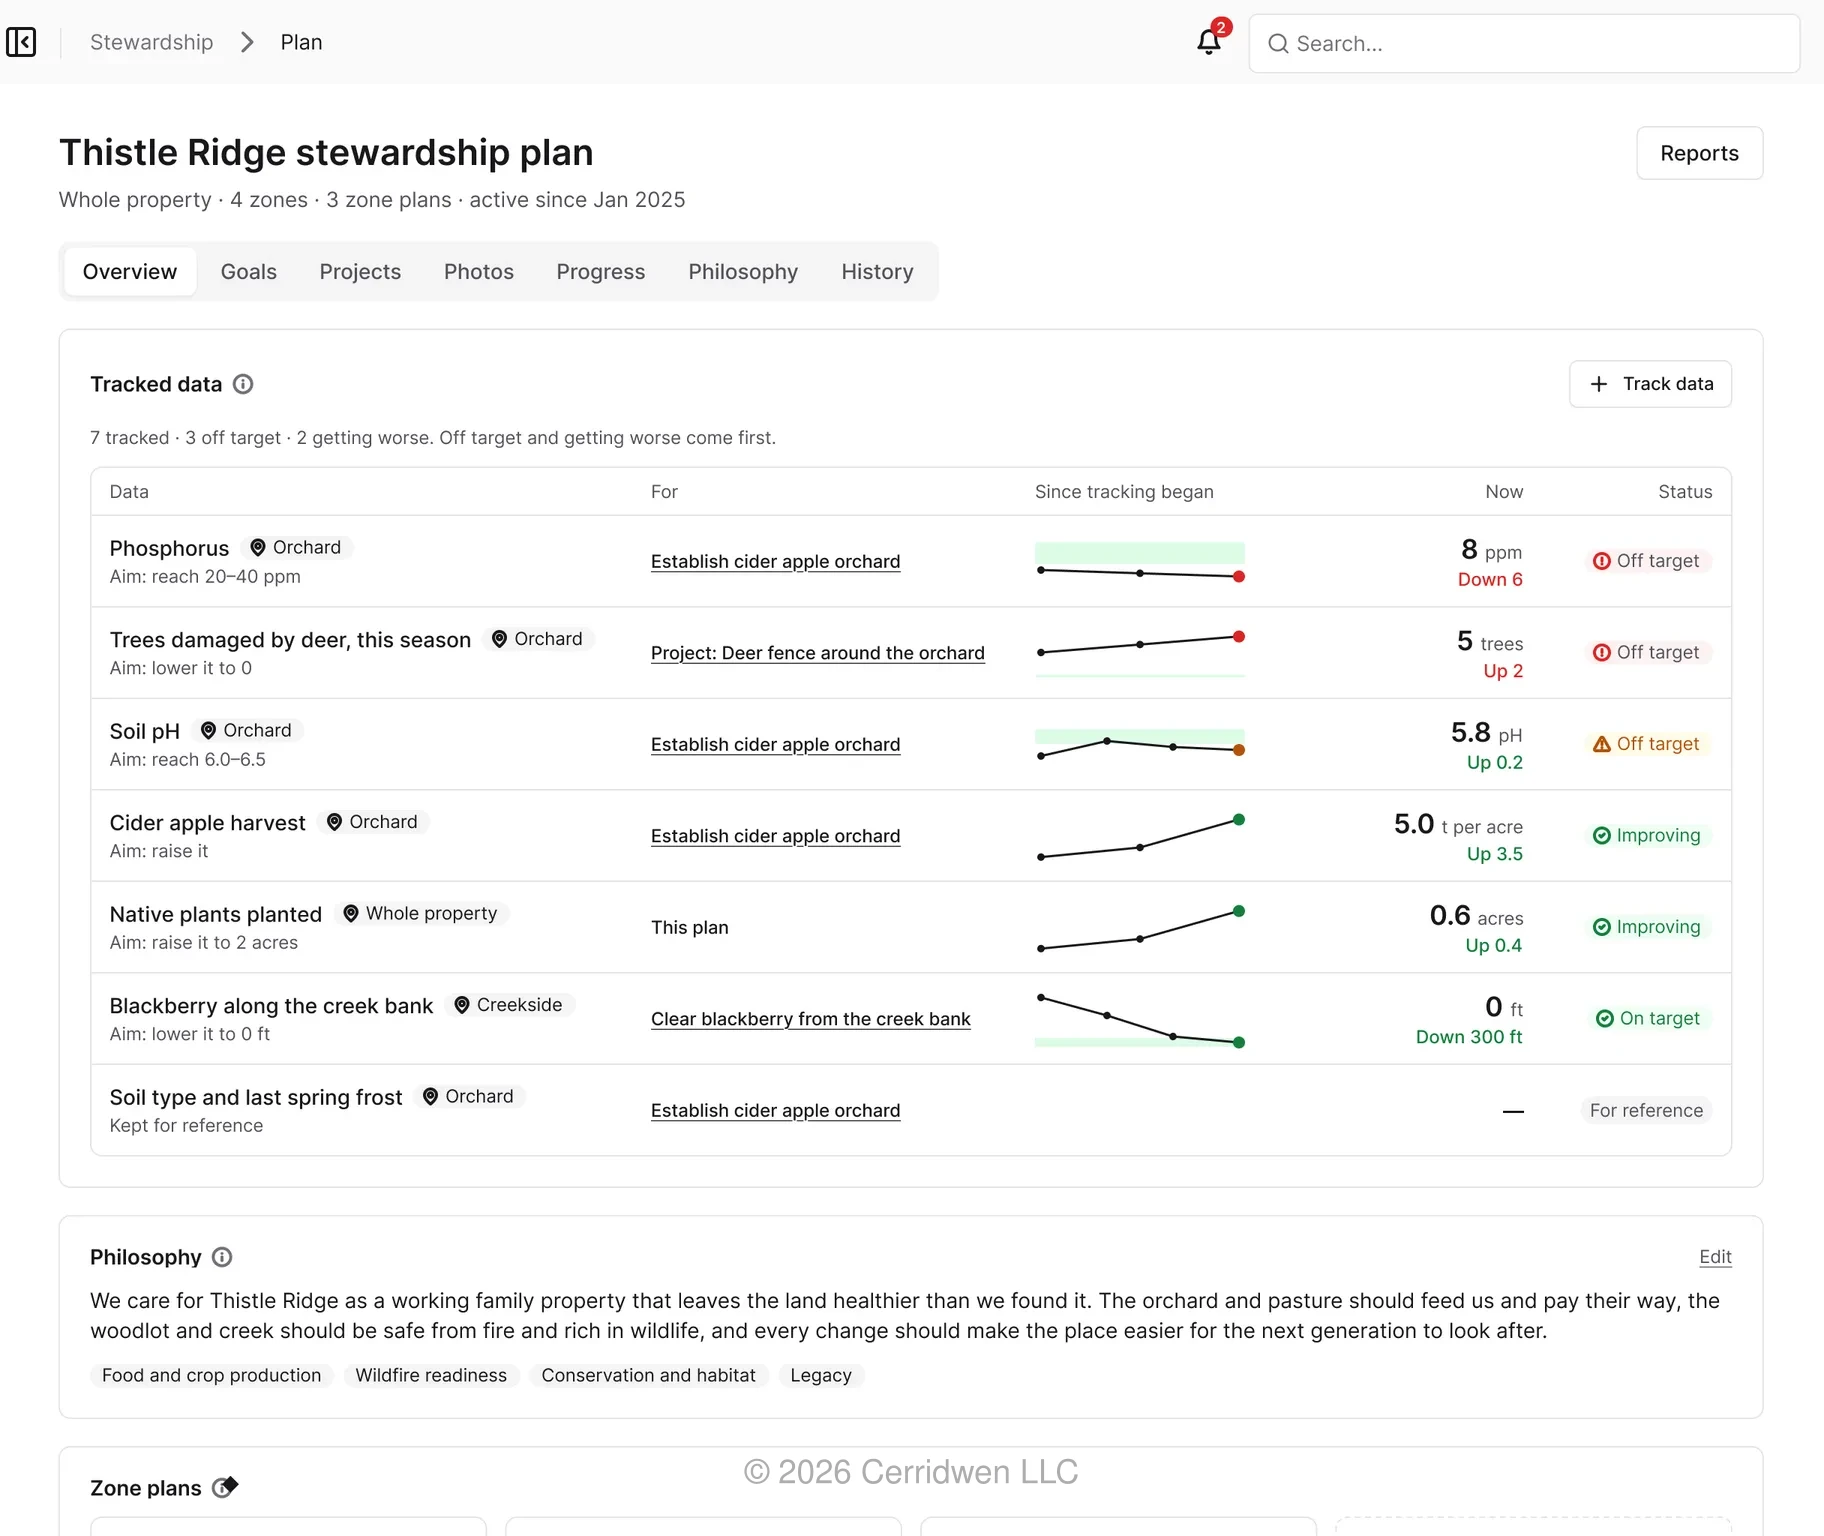View the History tab
Screen dimensions: 1824x1536
pyautogui.click(x=877, y=272)
